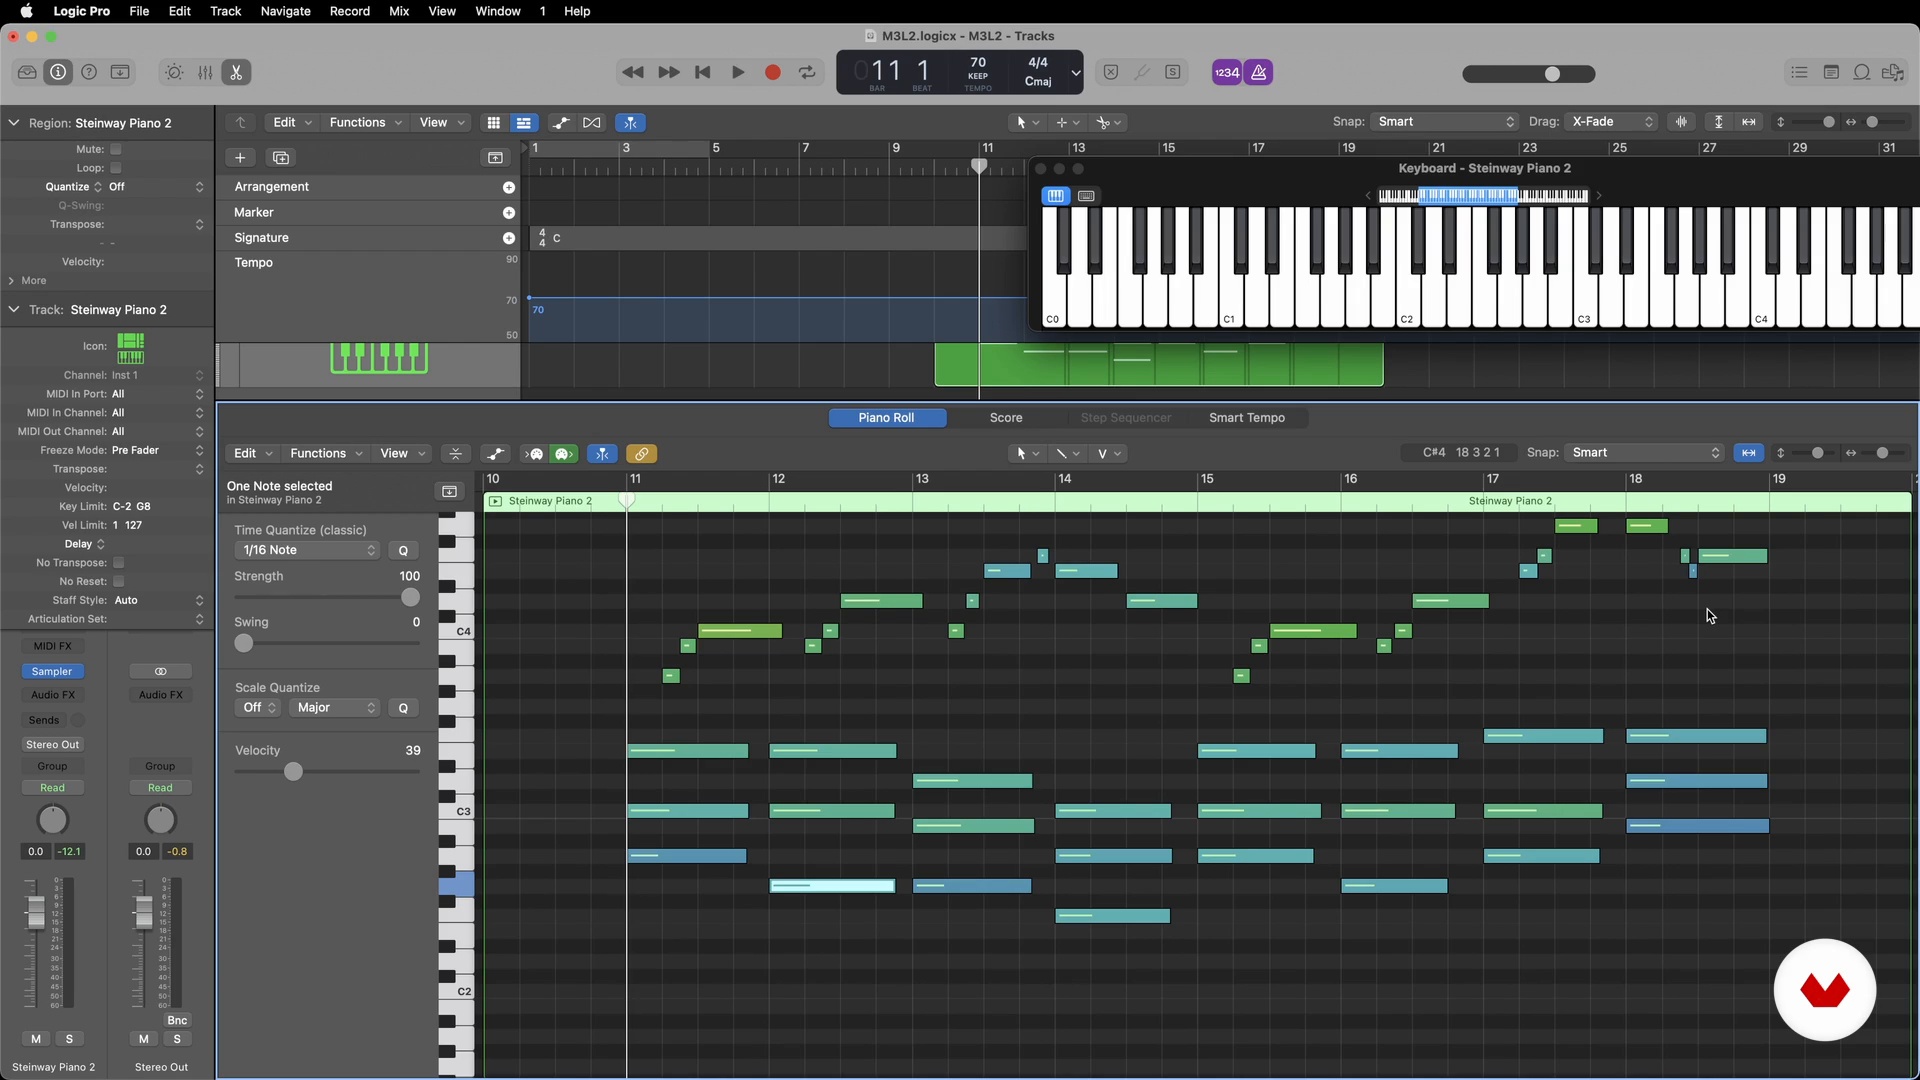Toggle Collapse Mode in Piano Roll
The image size is (1920, 1080).
(456, 454)
